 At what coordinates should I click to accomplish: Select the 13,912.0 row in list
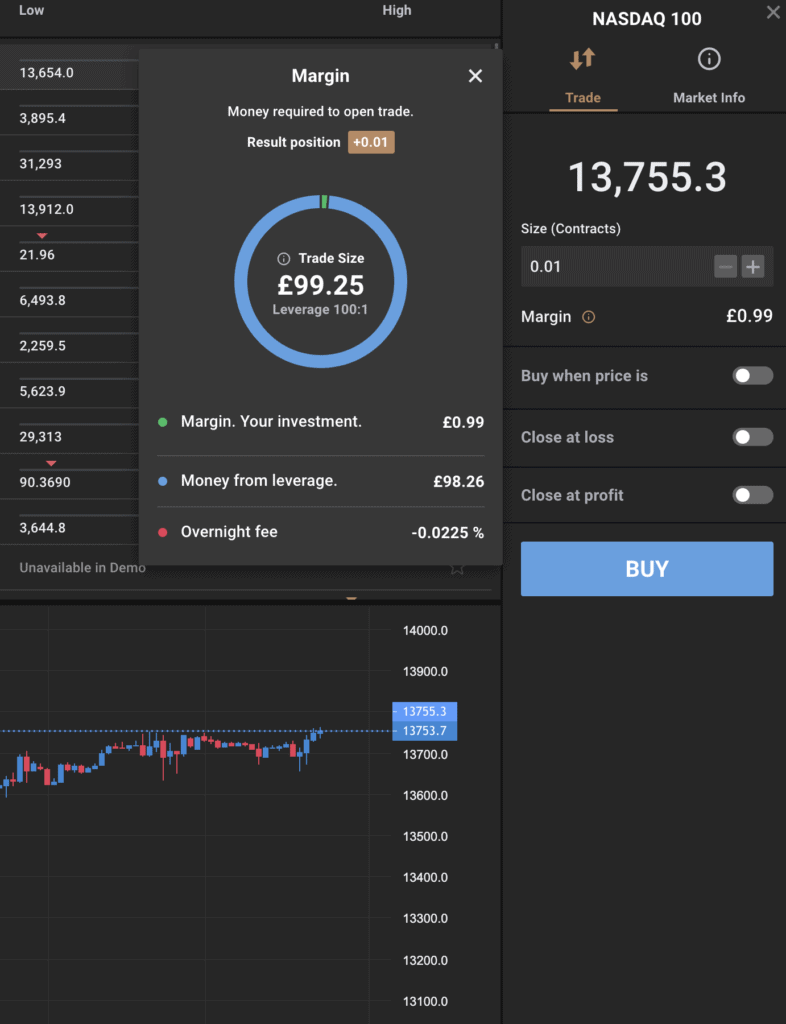[x=69, y=210]
